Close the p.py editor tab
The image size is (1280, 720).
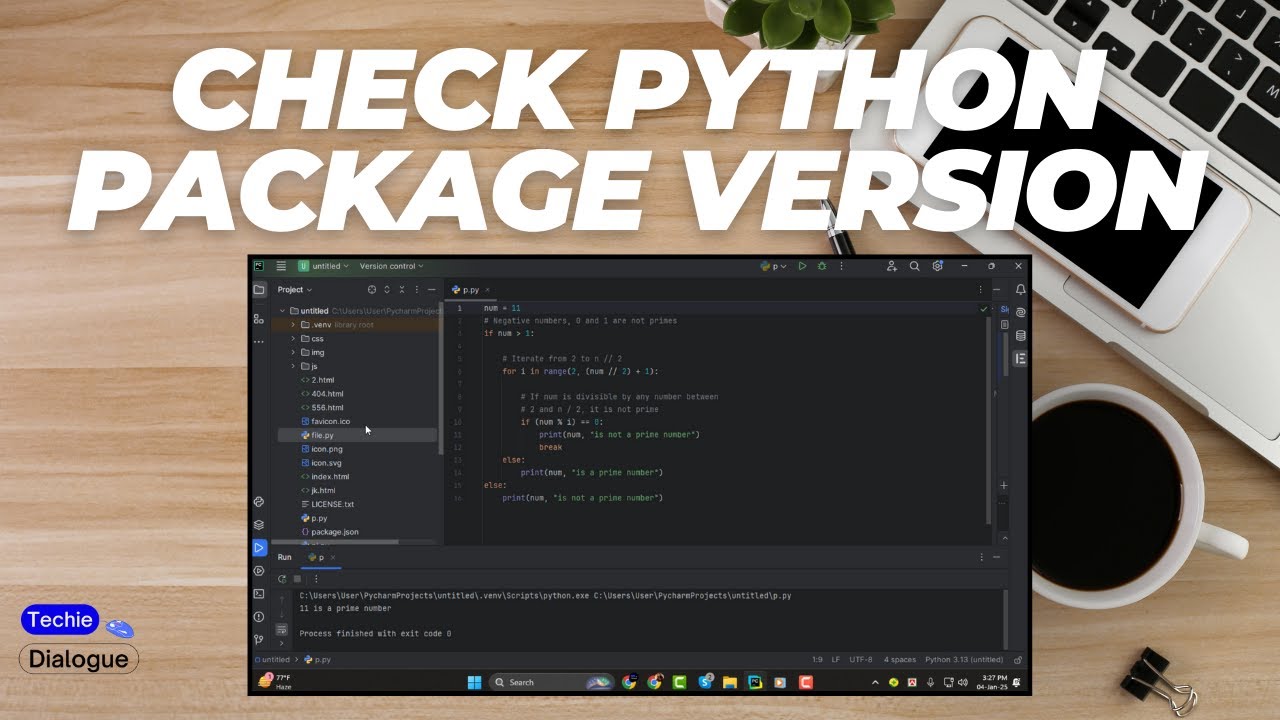click(x=485, y=290)
